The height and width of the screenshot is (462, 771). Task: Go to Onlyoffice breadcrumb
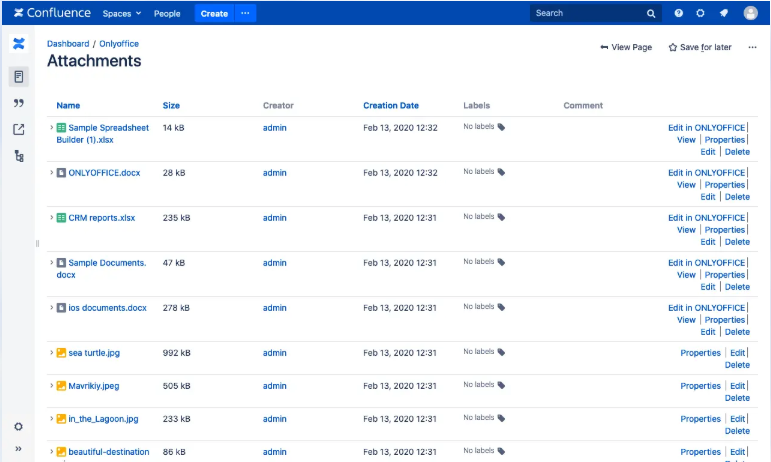(119, 44)
